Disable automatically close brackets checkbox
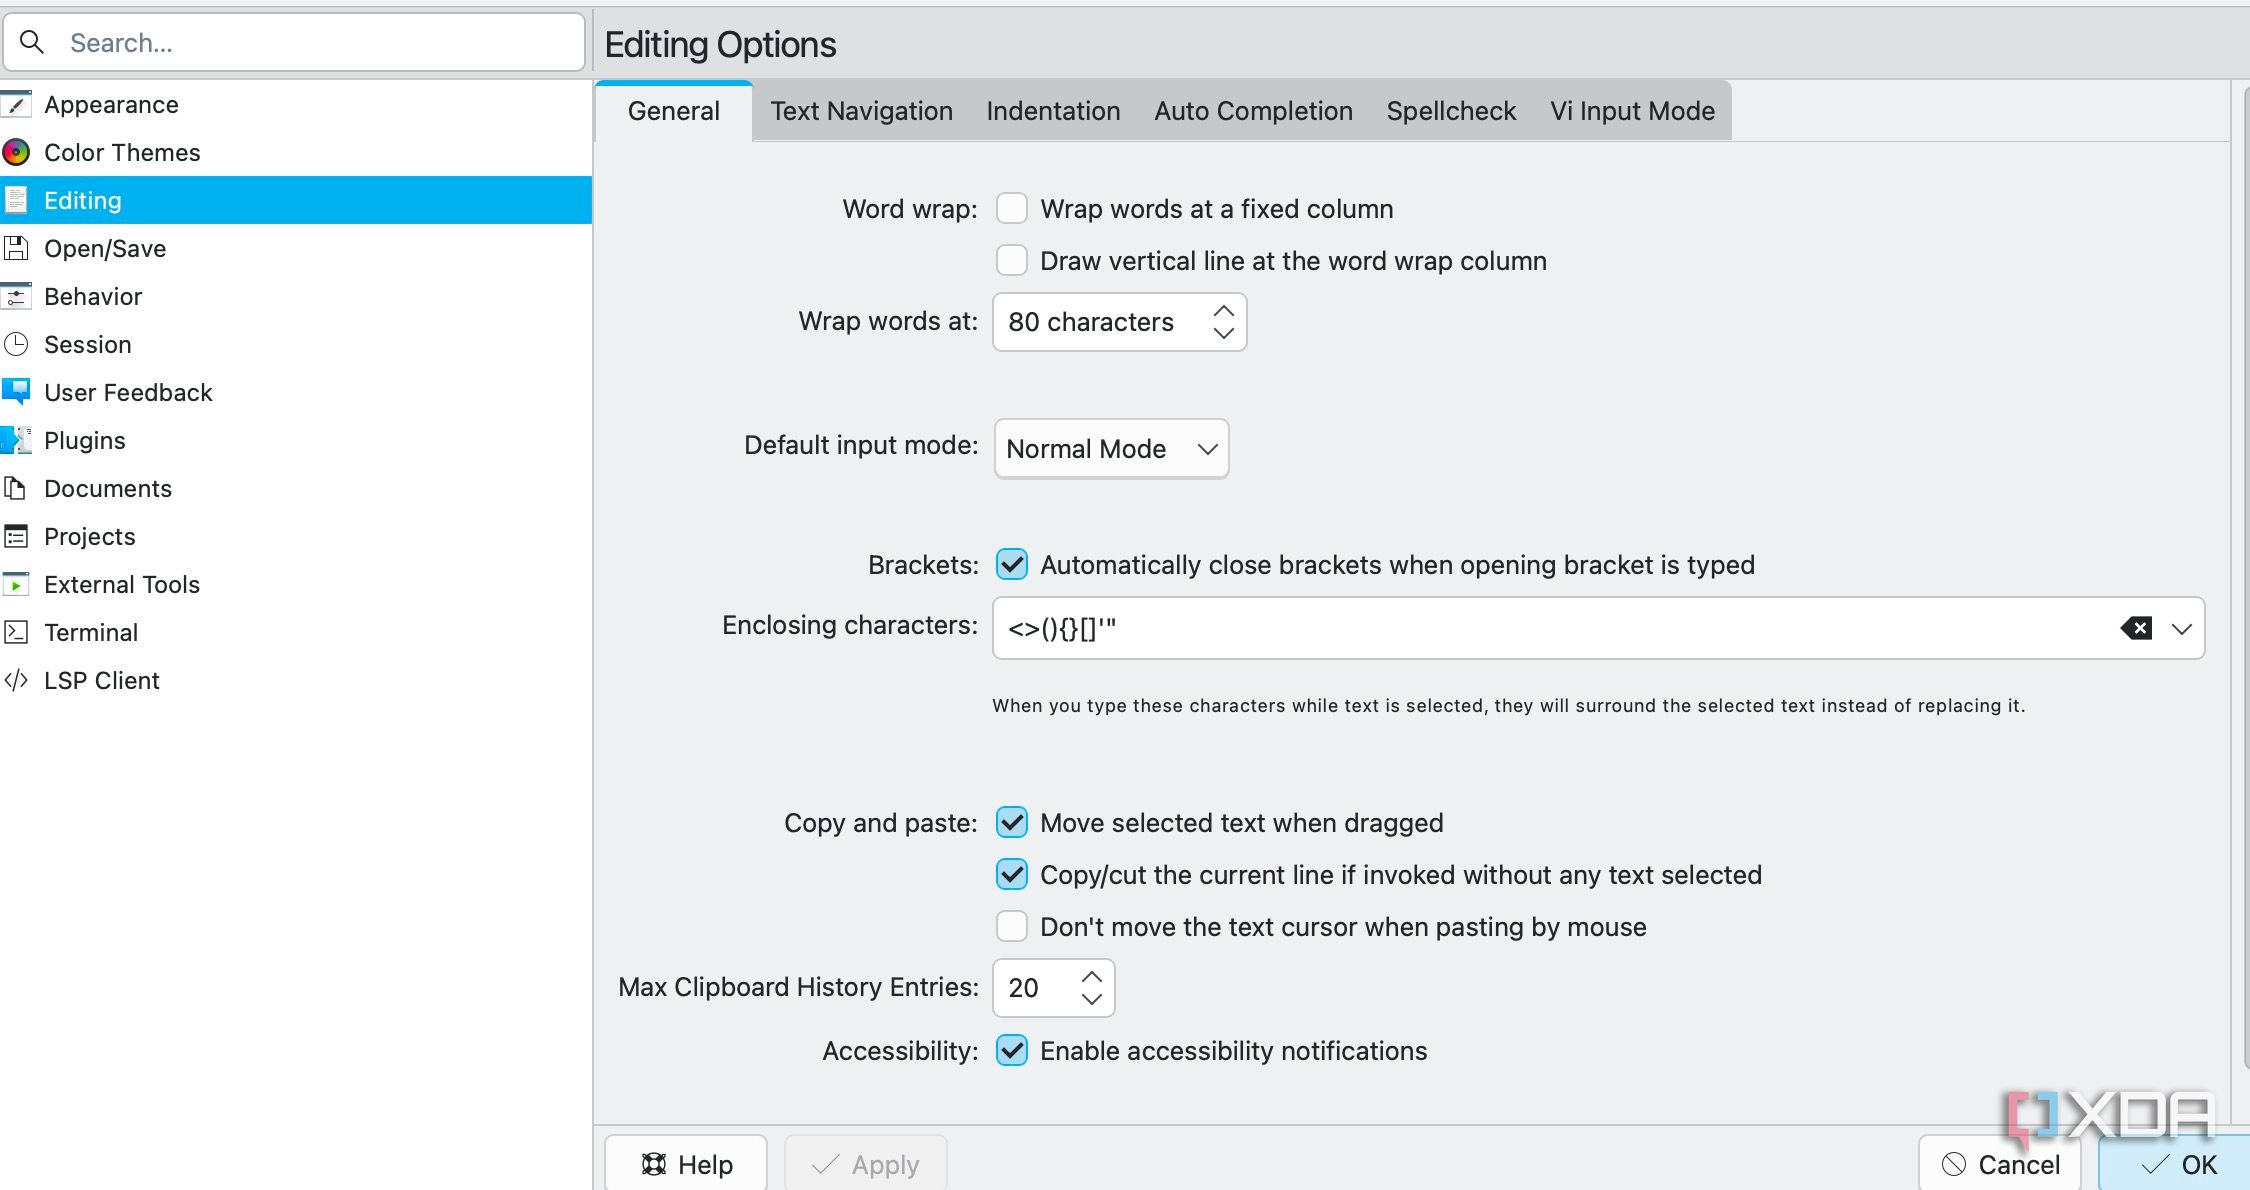Viewport: 2250px width, 1190px height. 1012,564
